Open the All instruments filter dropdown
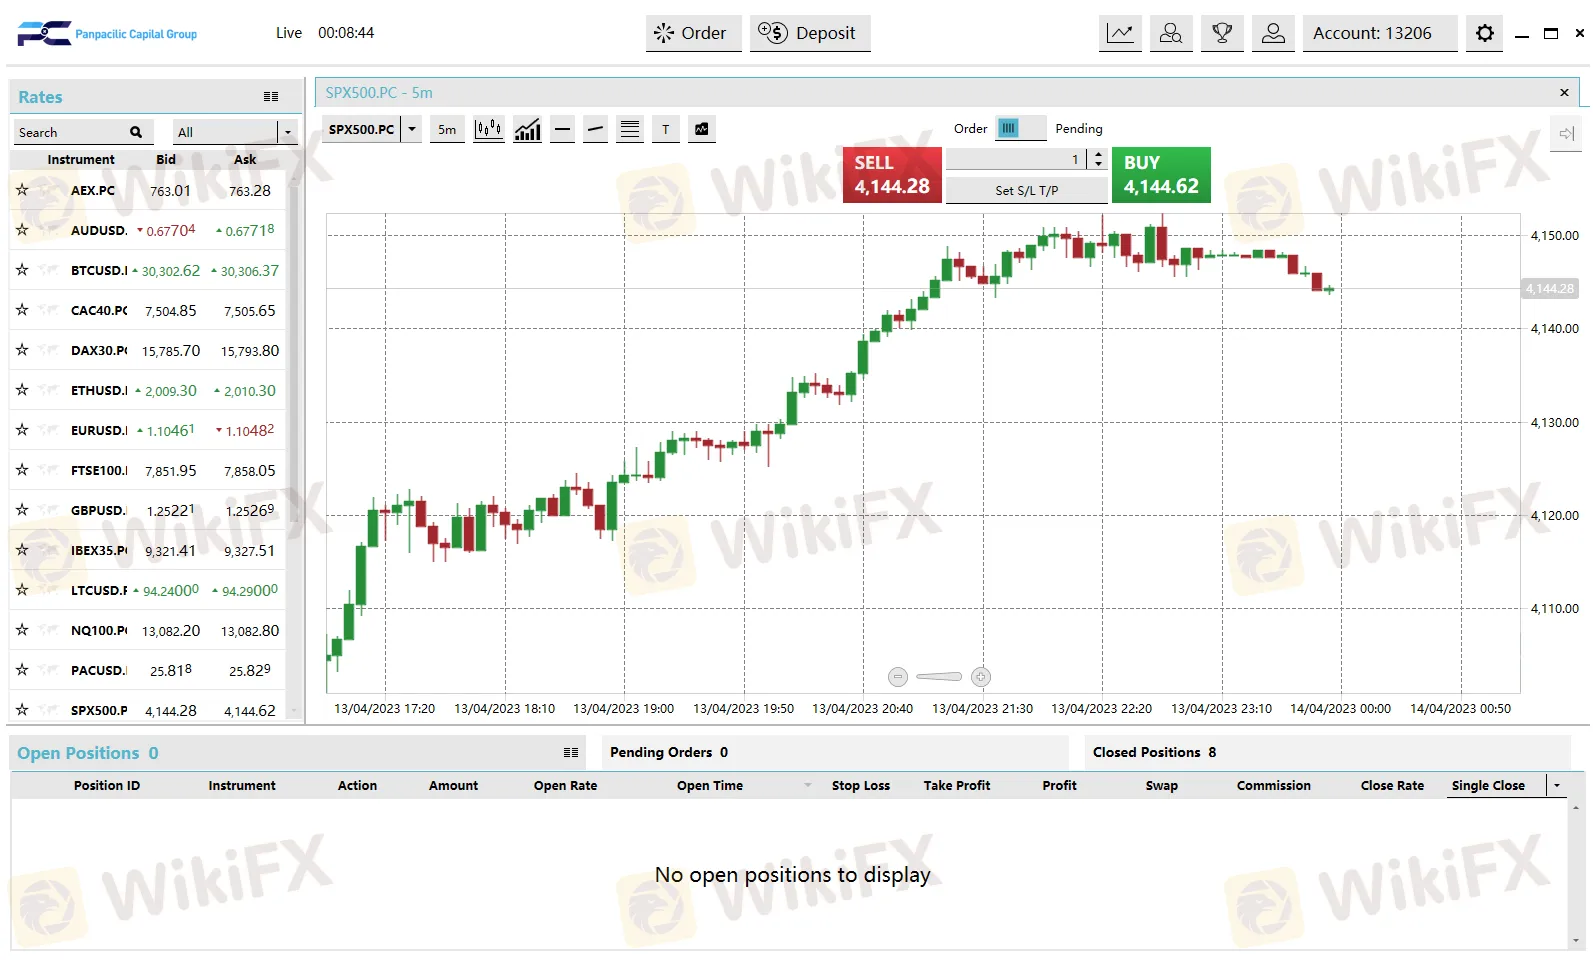 click(287, 132)
